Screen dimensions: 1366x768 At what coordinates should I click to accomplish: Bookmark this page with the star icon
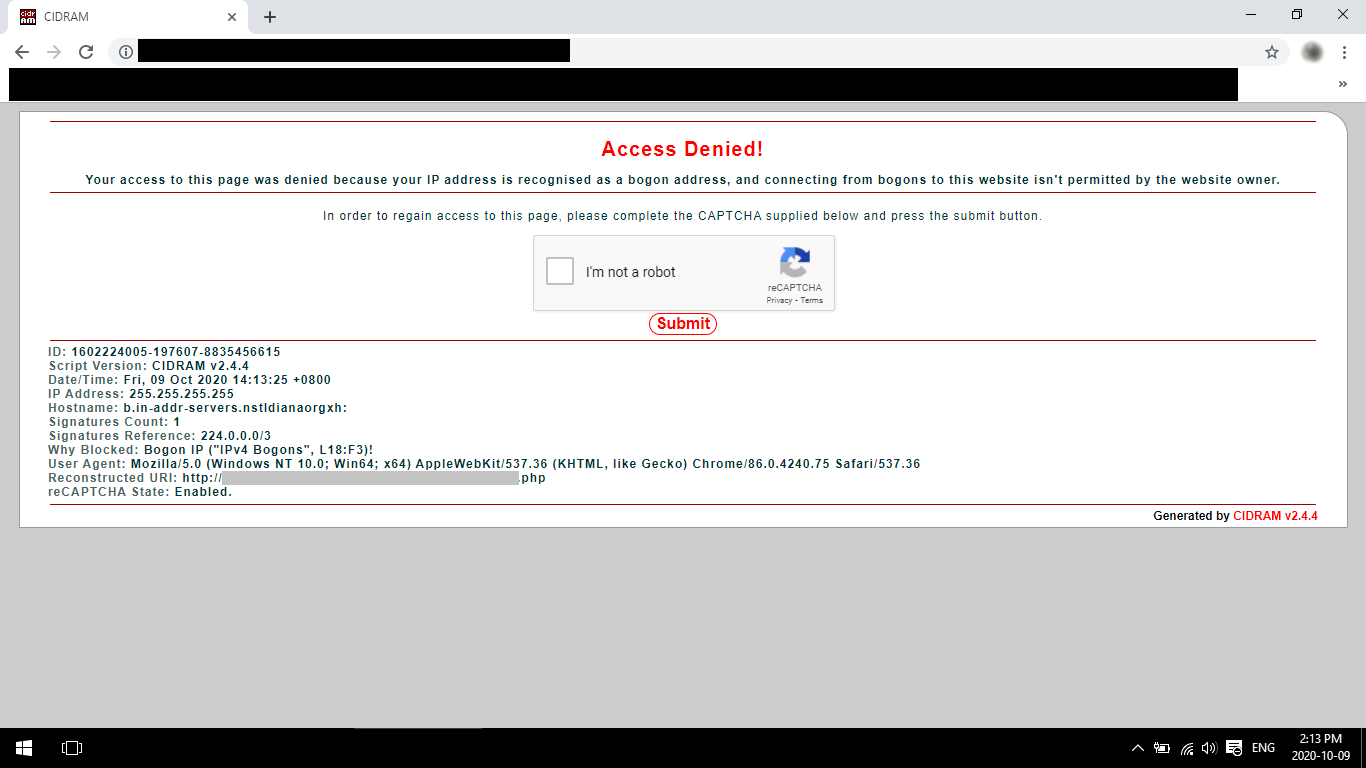[x=1272, y=52]
